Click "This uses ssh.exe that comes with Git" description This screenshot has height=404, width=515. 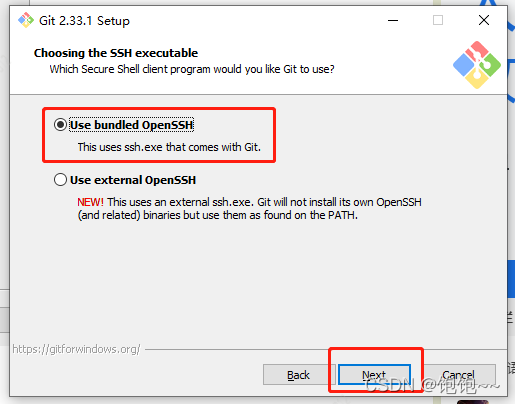pyautogui.click(x=169, y=147)
